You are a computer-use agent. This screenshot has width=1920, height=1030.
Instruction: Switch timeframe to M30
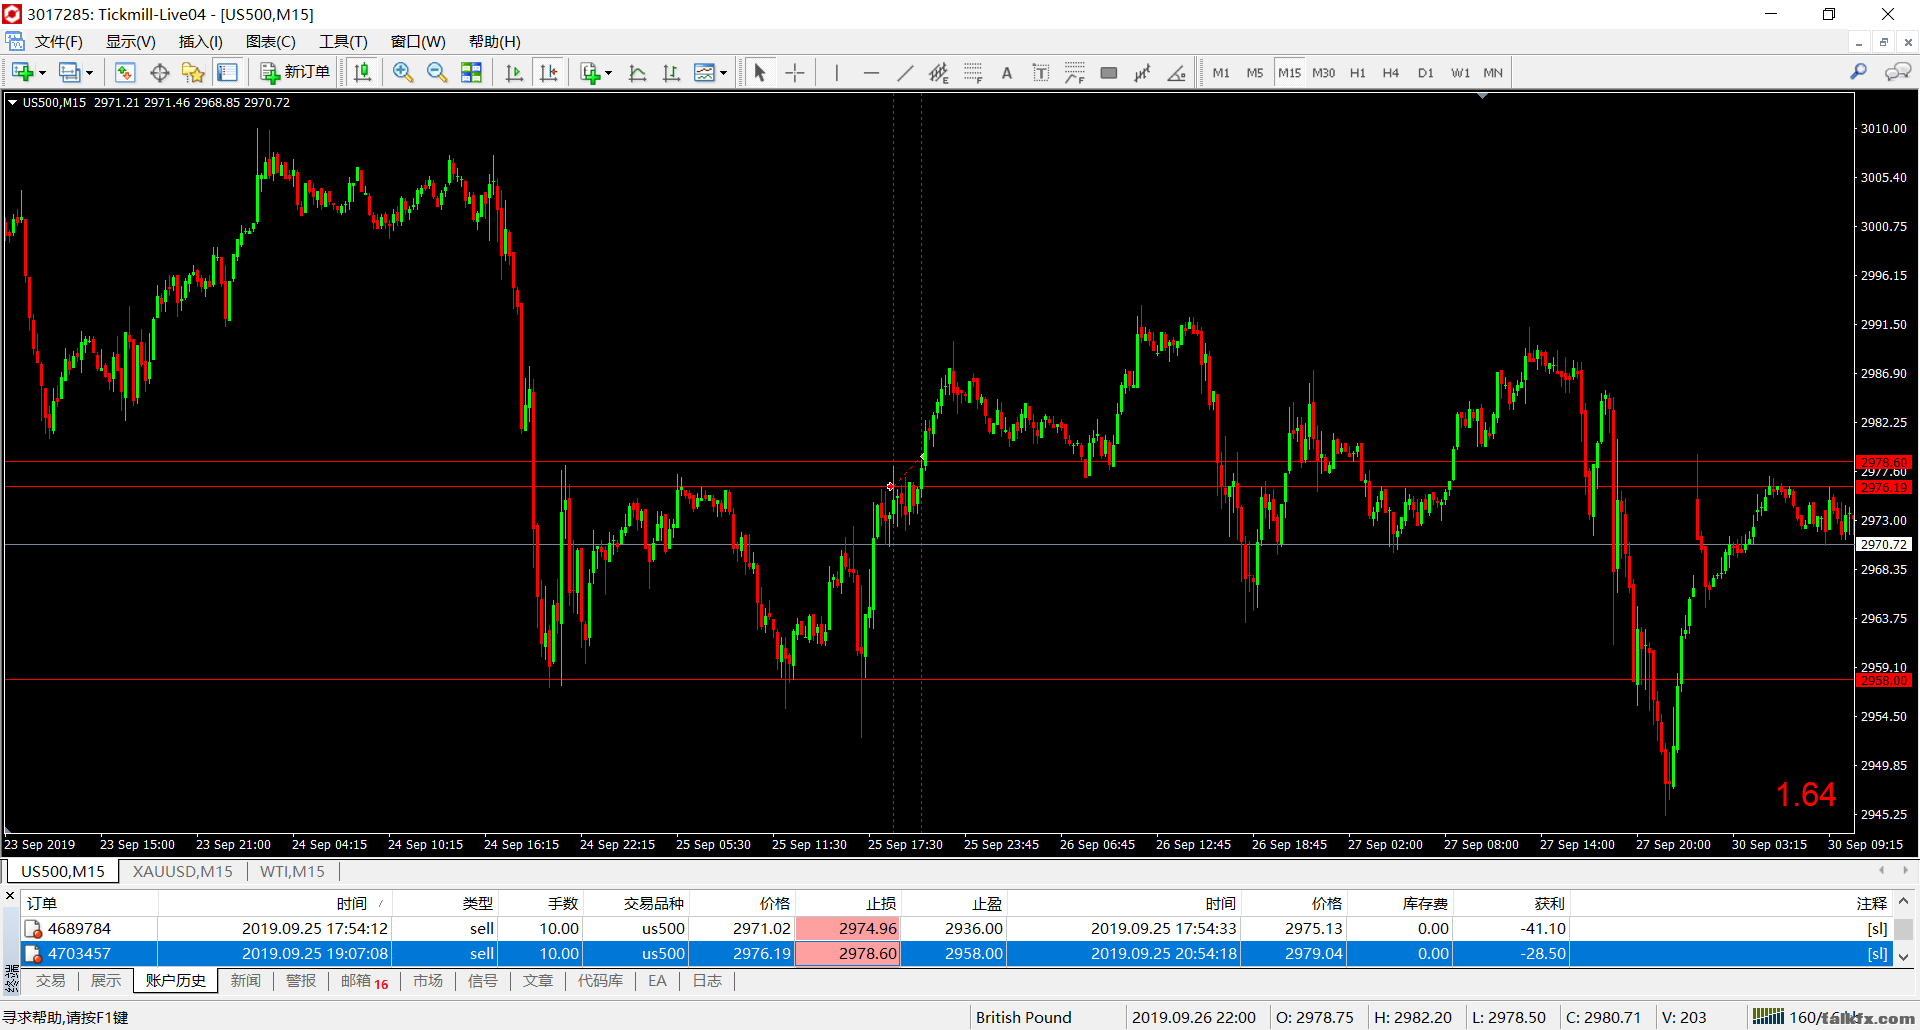click(x=1323, y=72)
